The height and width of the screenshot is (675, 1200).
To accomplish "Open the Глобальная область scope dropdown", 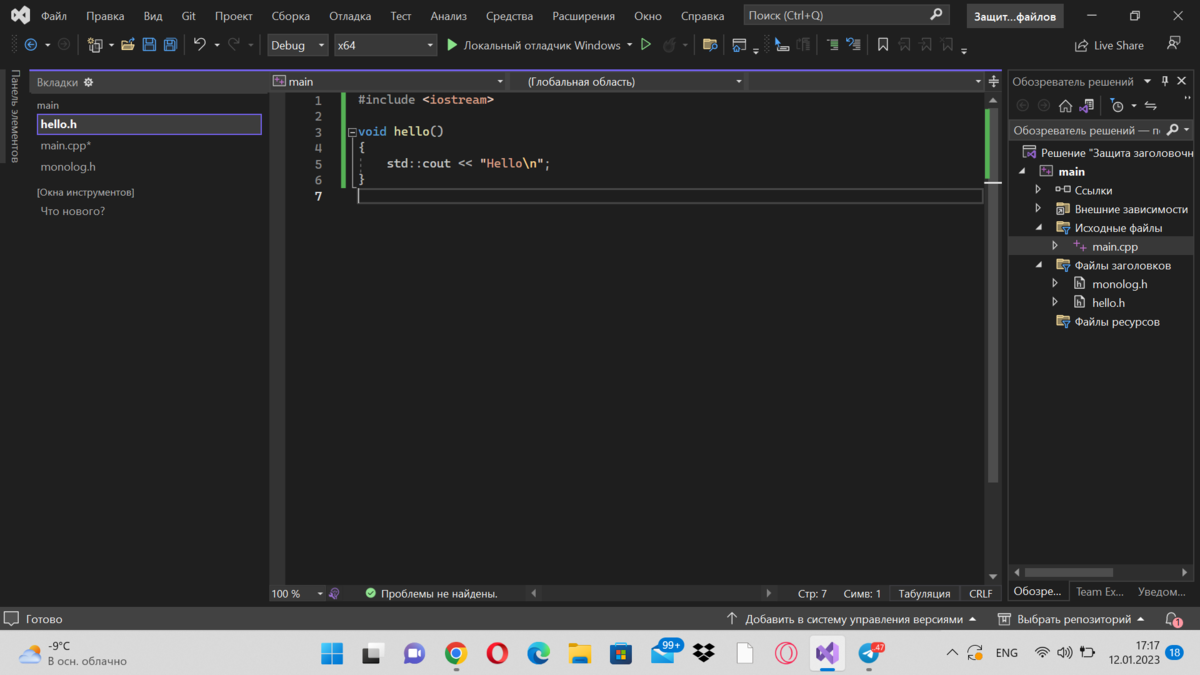I will coord(629,82).
